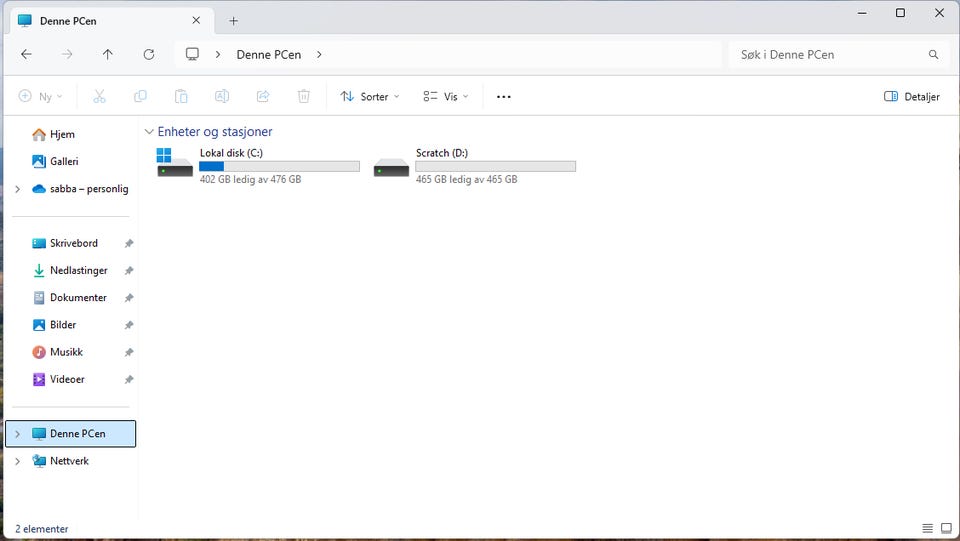Unpin Skrivebord using its pin icon

(x=129, y=244)
